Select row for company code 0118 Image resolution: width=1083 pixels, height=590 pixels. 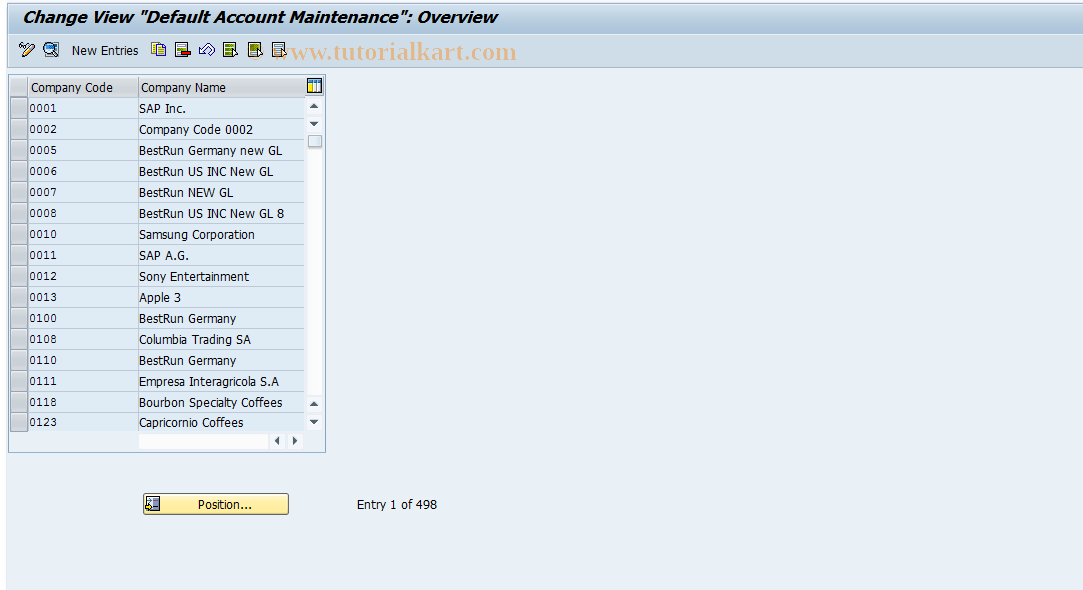tap(19, 402)
